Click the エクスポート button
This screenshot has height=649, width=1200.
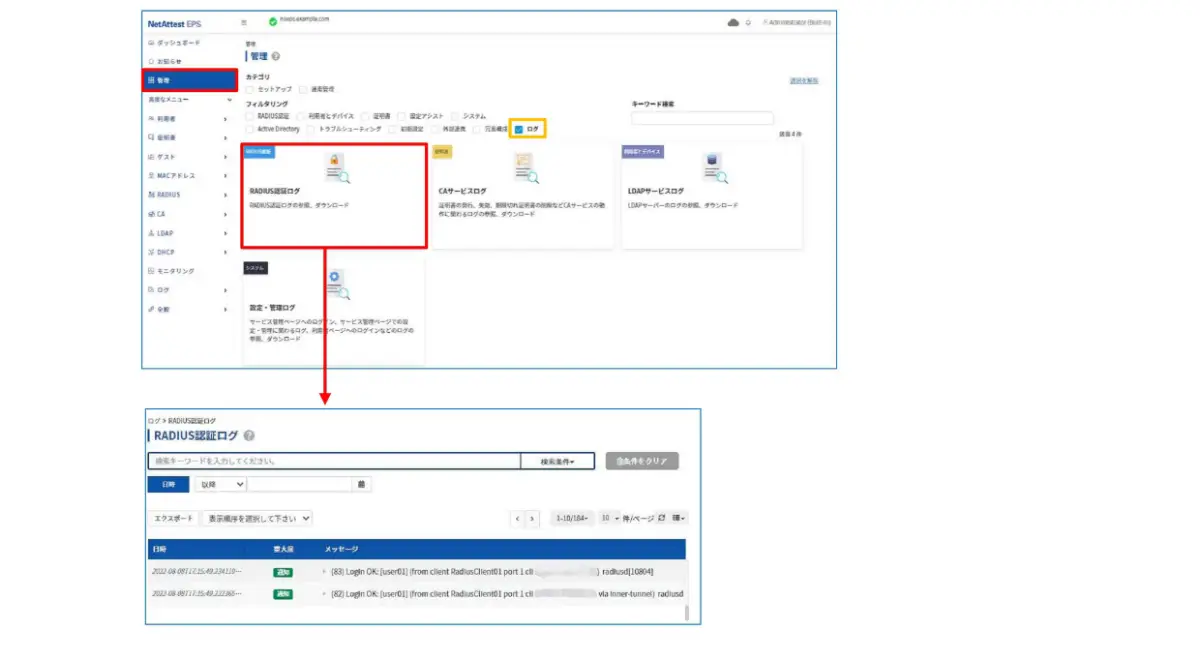(x=173, y=519)
